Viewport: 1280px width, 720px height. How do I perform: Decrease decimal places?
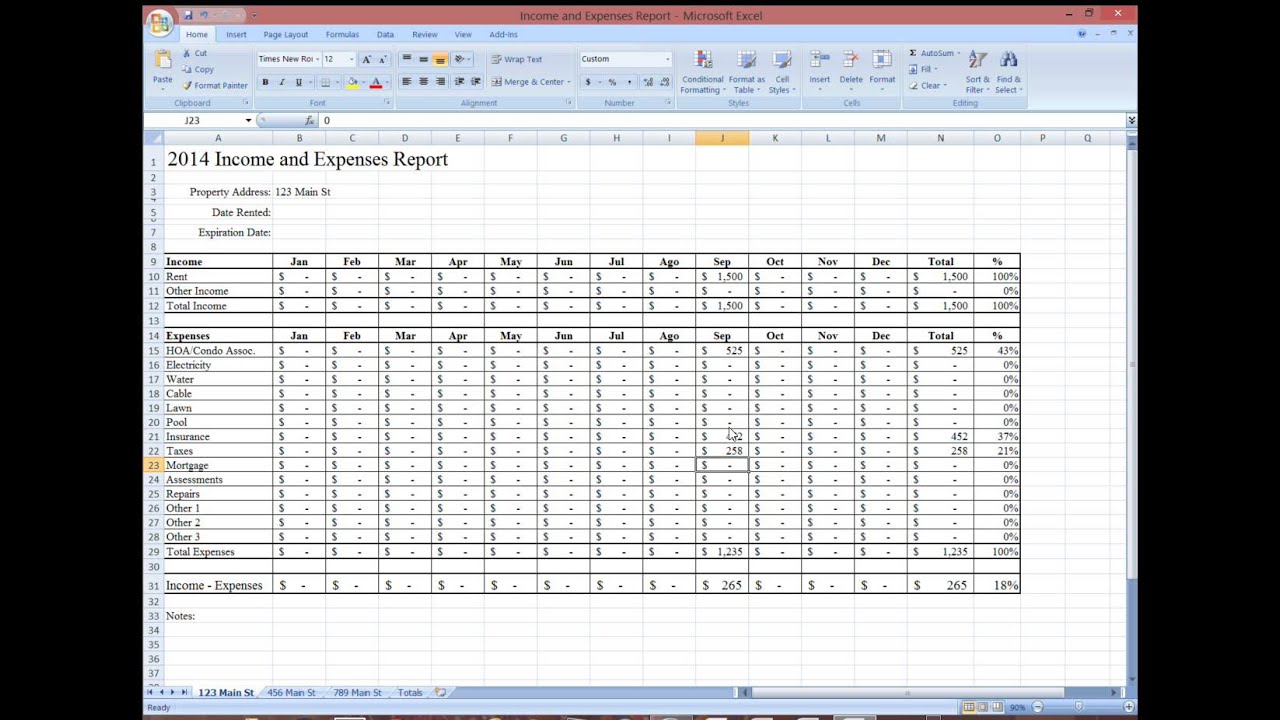click(x=664, y=82)
